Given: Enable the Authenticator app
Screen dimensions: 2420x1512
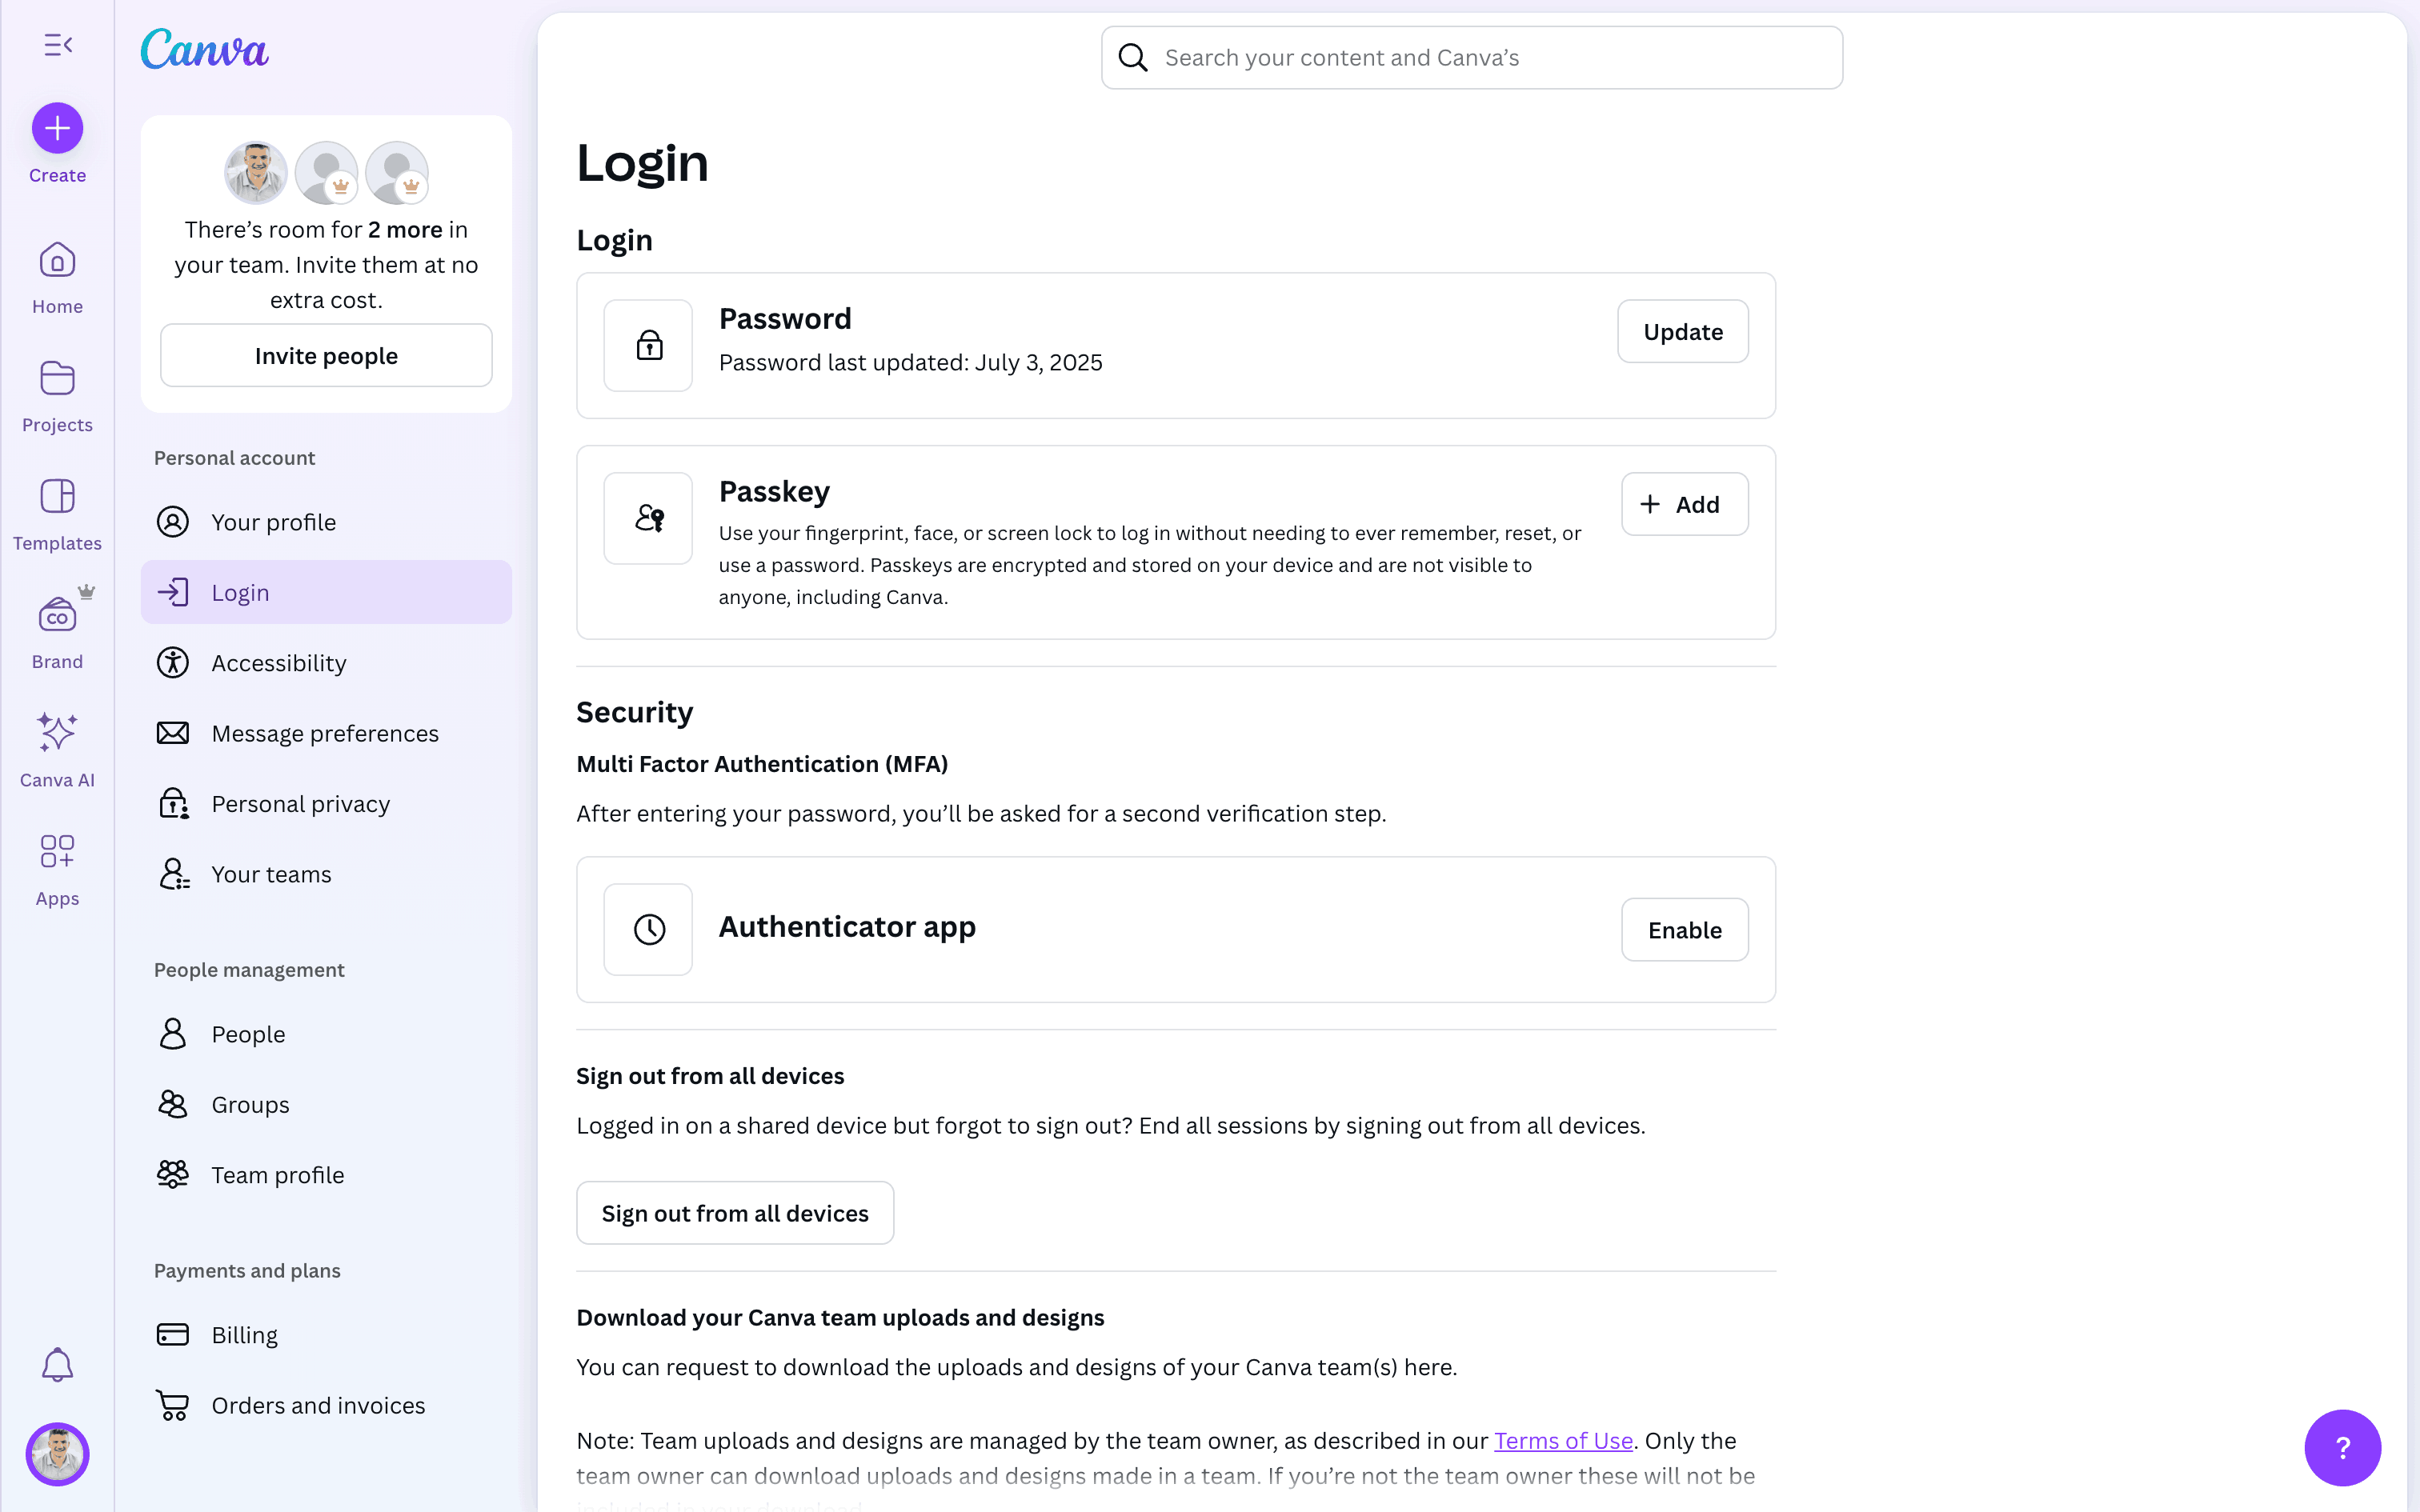Looking at the screenshot, I should [x=1684, y=930].
